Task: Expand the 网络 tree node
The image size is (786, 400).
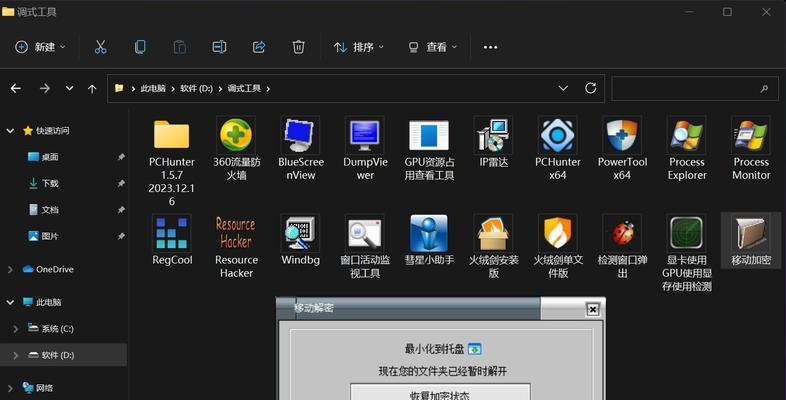Action: pyautogui.click(x=11, y=388)
